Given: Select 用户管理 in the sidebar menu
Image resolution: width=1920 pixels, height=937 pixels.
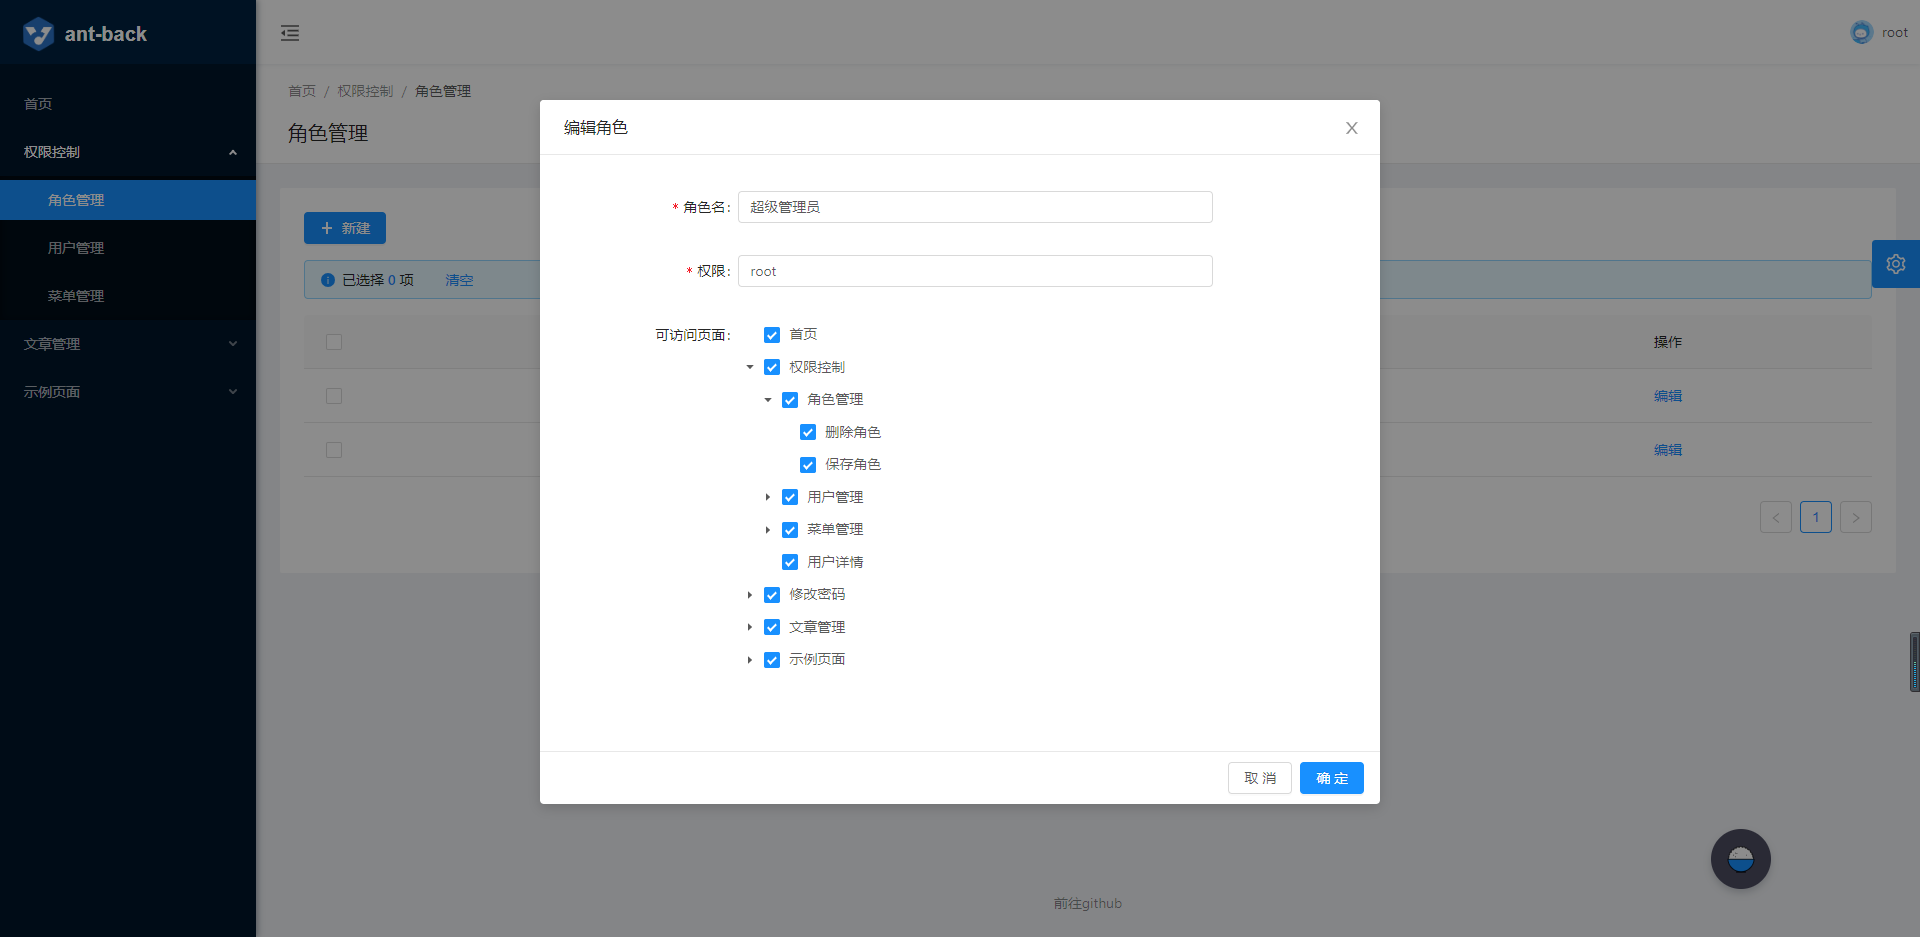Looking at the screenshot, I should (75, 247).
